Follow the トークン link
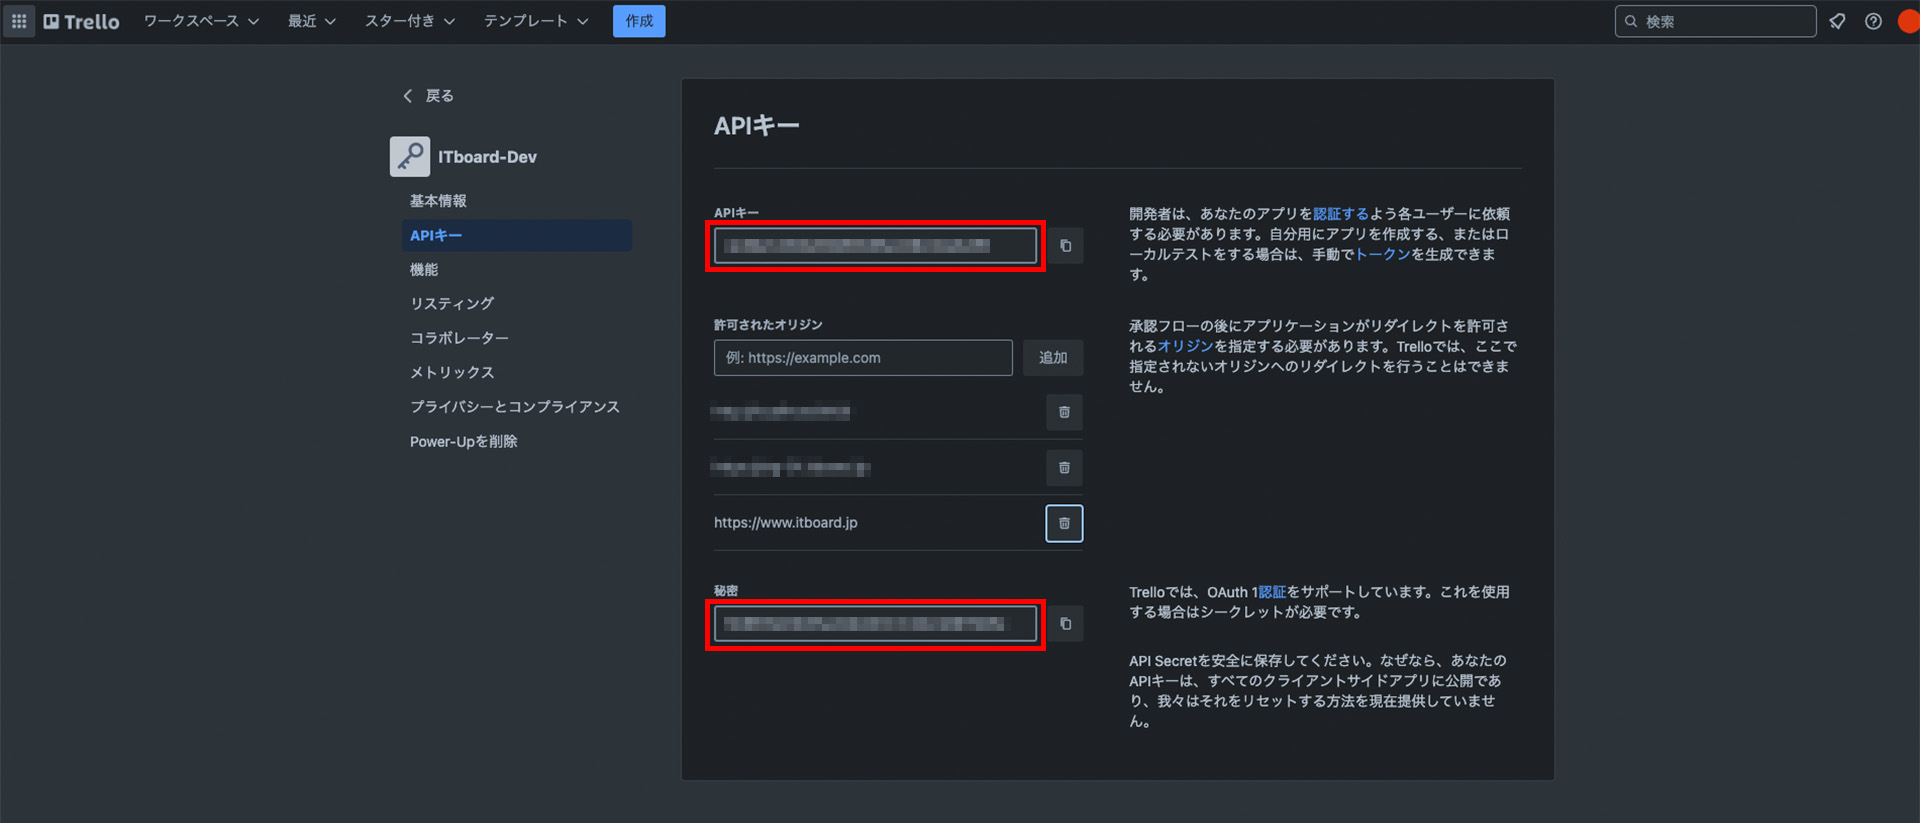 1382,255
